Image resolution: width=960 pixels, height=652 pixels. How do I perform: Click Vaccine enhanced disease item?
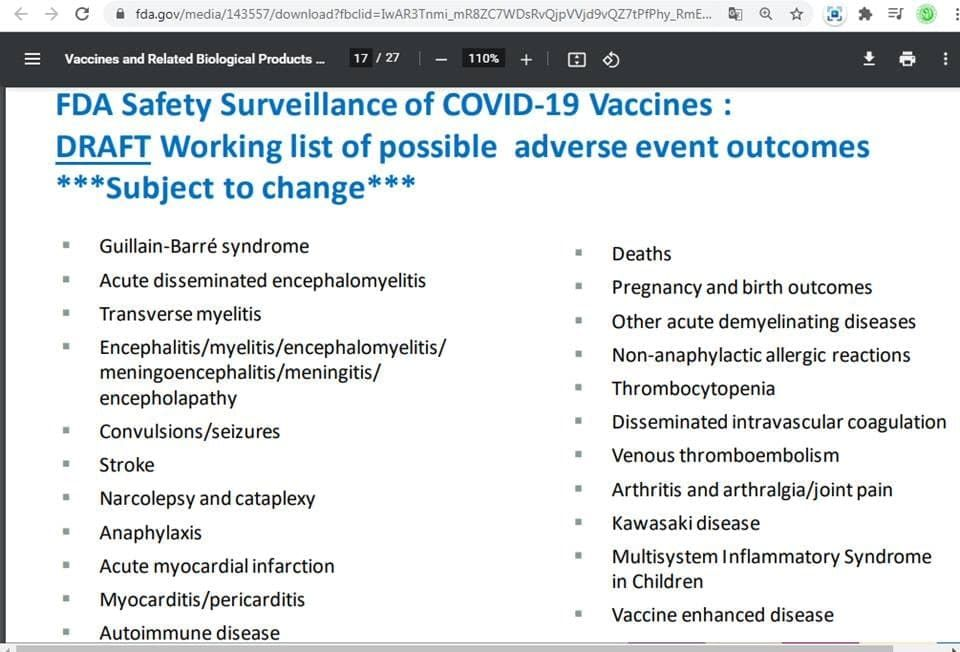tap(722, 615)
